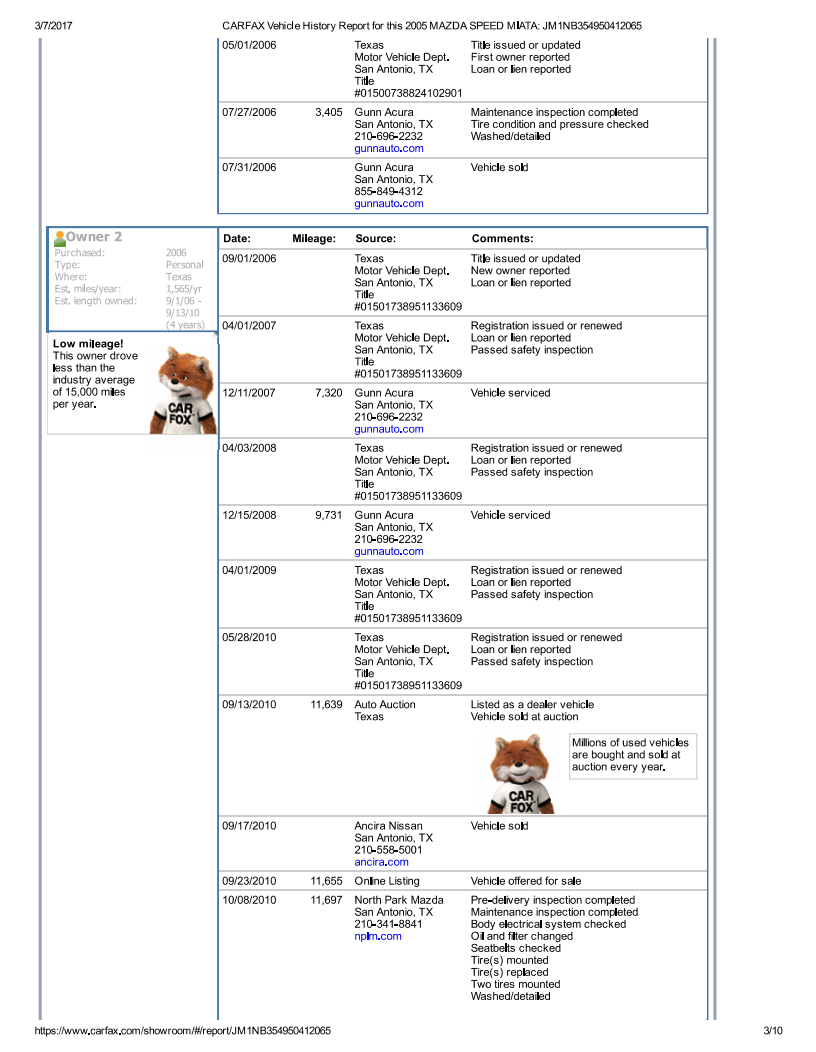The width and height of the screenshot is (816, 1052).
Task: Click 'Purchased:' label in Owner 2 panel
Action: point(79,252)
